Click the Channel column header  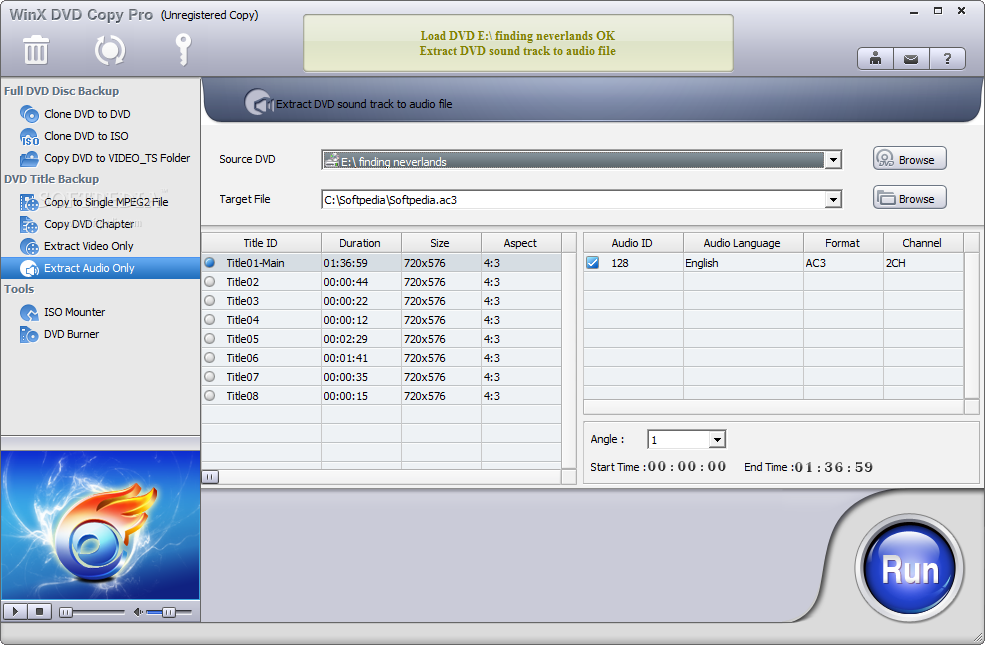click(923, 243)
